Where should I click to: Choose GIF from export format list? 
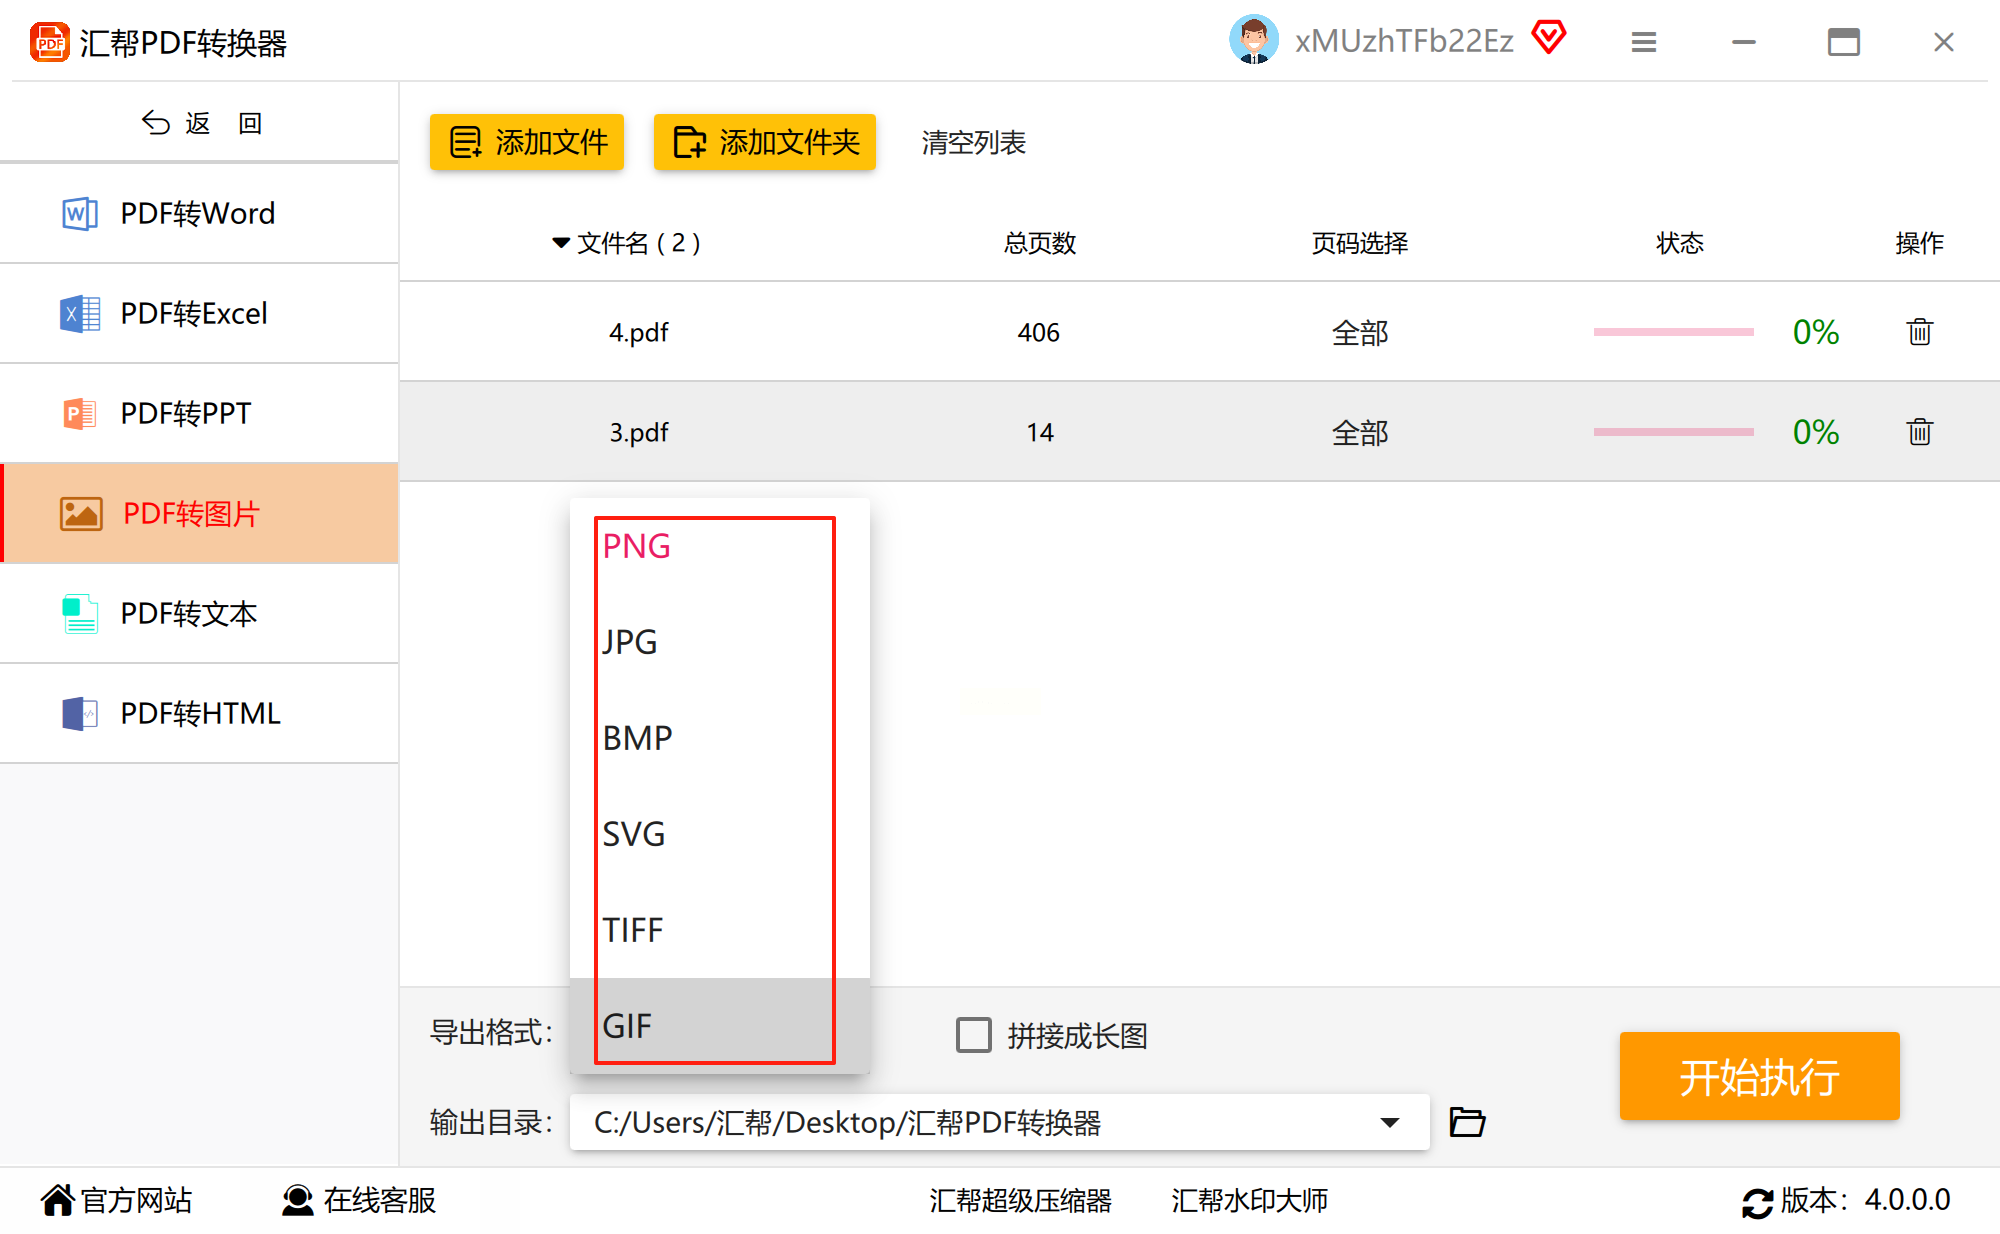pos(628,1026)
